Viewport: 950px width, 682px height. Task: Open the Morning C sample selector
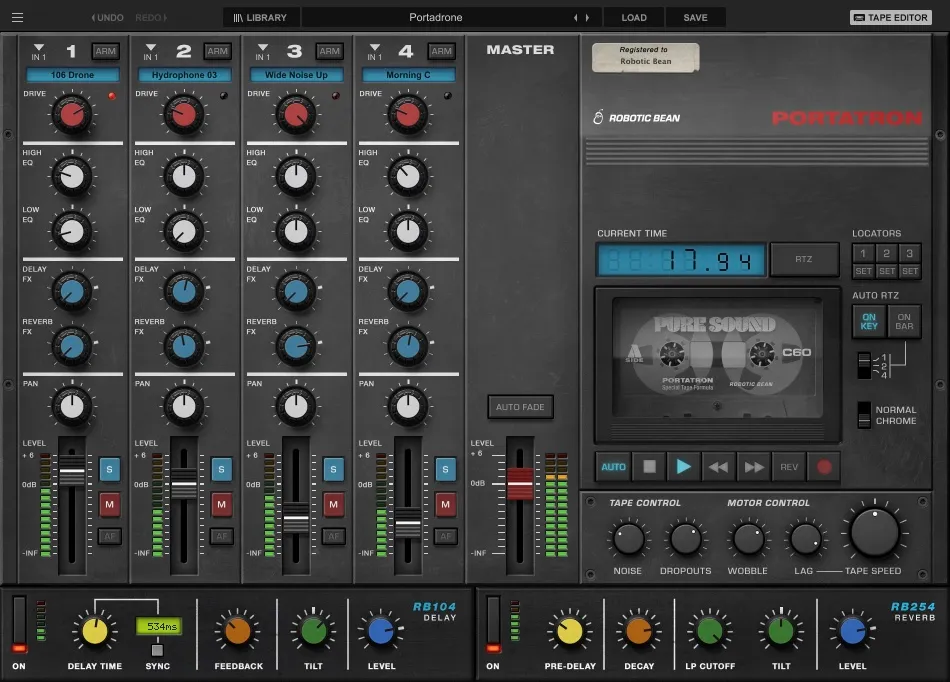pyautogui.click(x=408, y=75)
